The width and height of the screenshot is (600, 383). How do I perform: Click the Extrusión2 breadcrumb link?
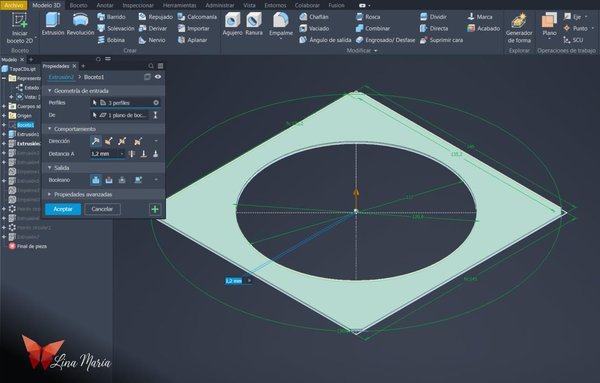(x=61, y=77)
